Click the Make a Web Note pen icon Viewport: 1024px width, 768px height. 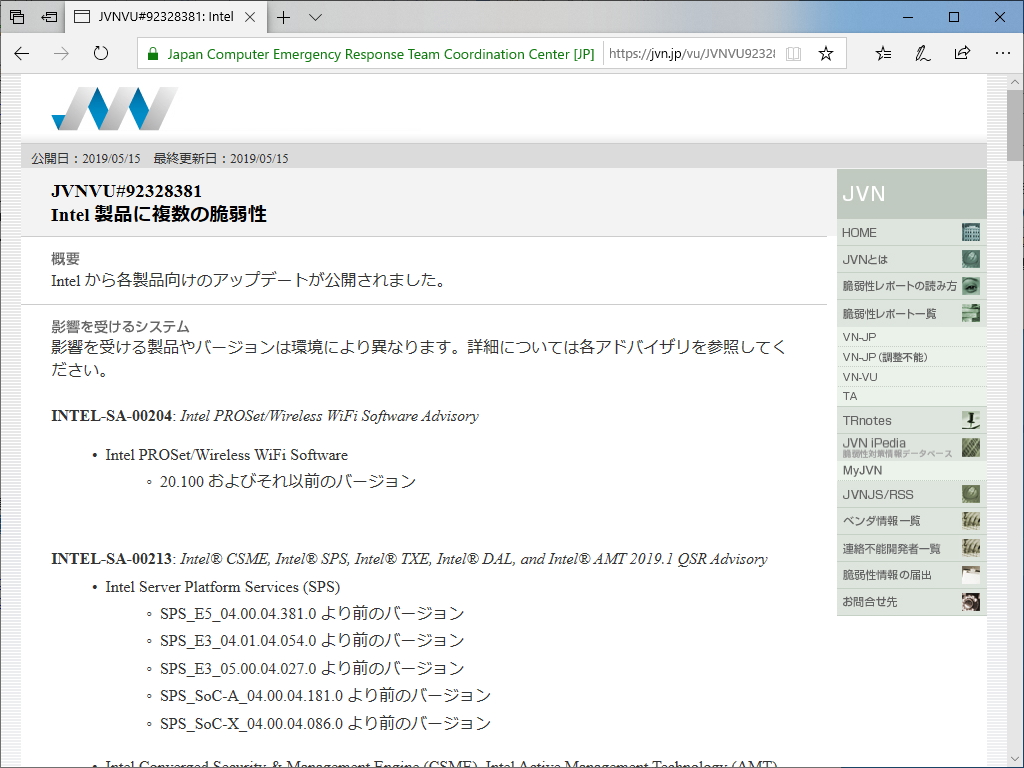(921, 53)
